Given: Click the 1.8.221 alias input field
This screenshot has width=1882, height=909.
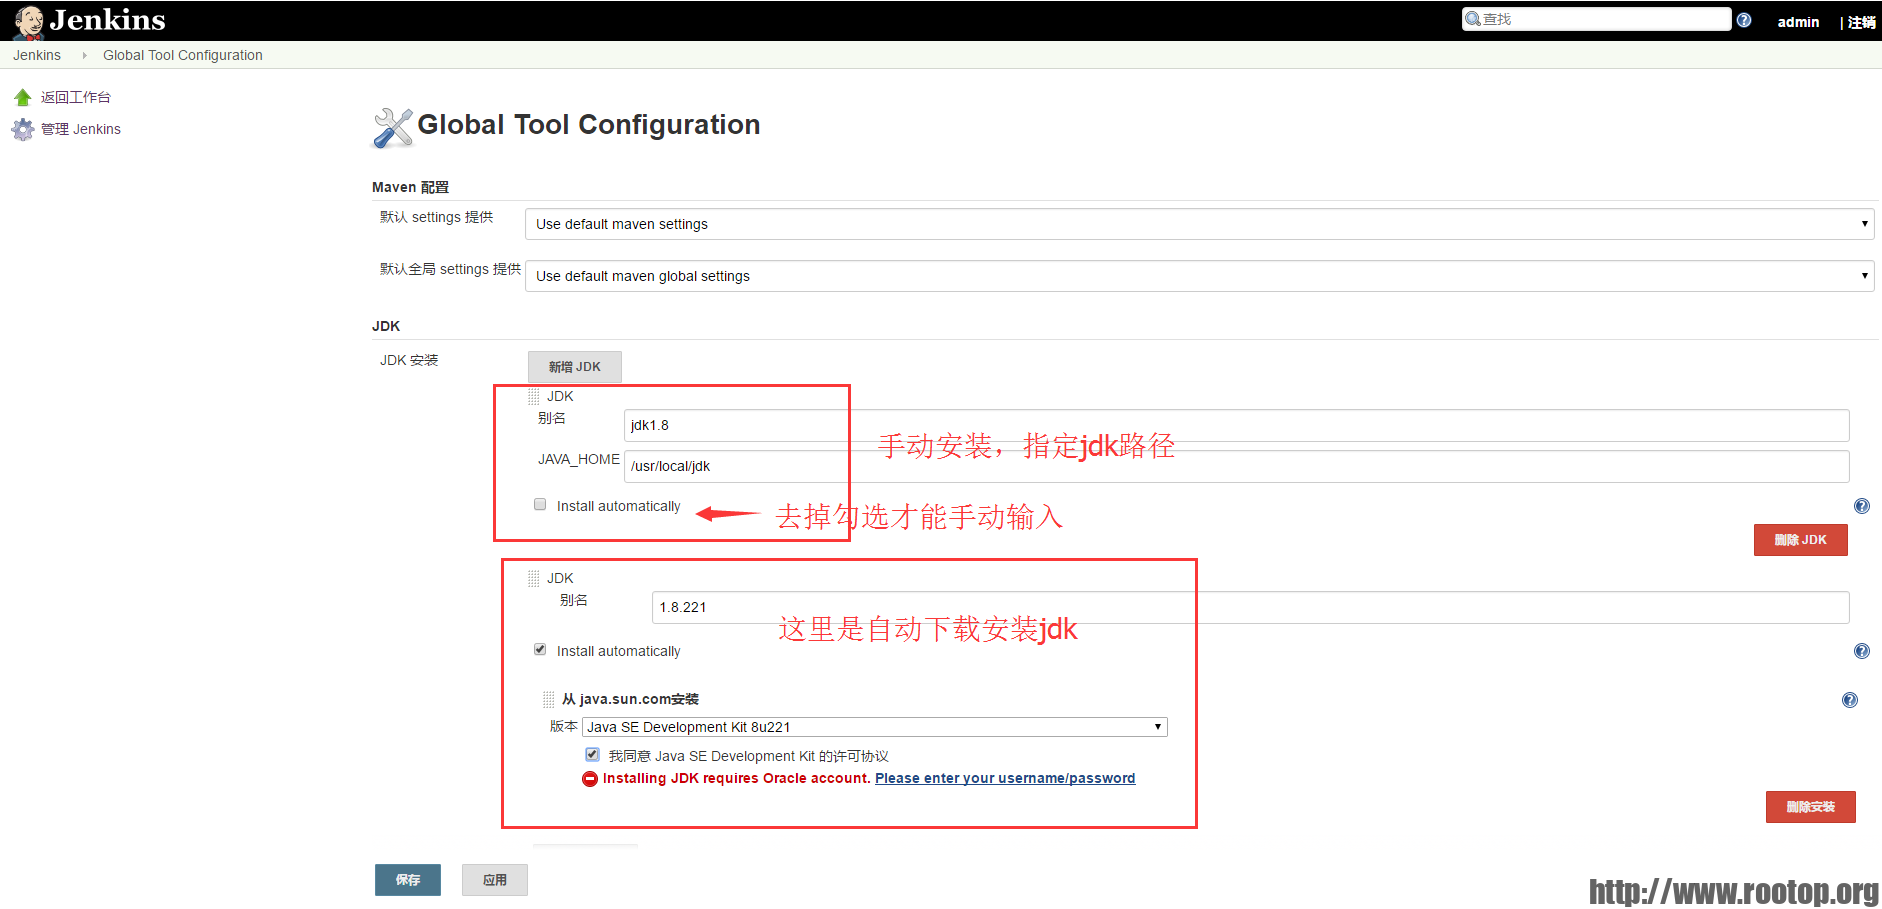Looking at the screenshot, I should pyautogui.click(x=1251, y=607).
